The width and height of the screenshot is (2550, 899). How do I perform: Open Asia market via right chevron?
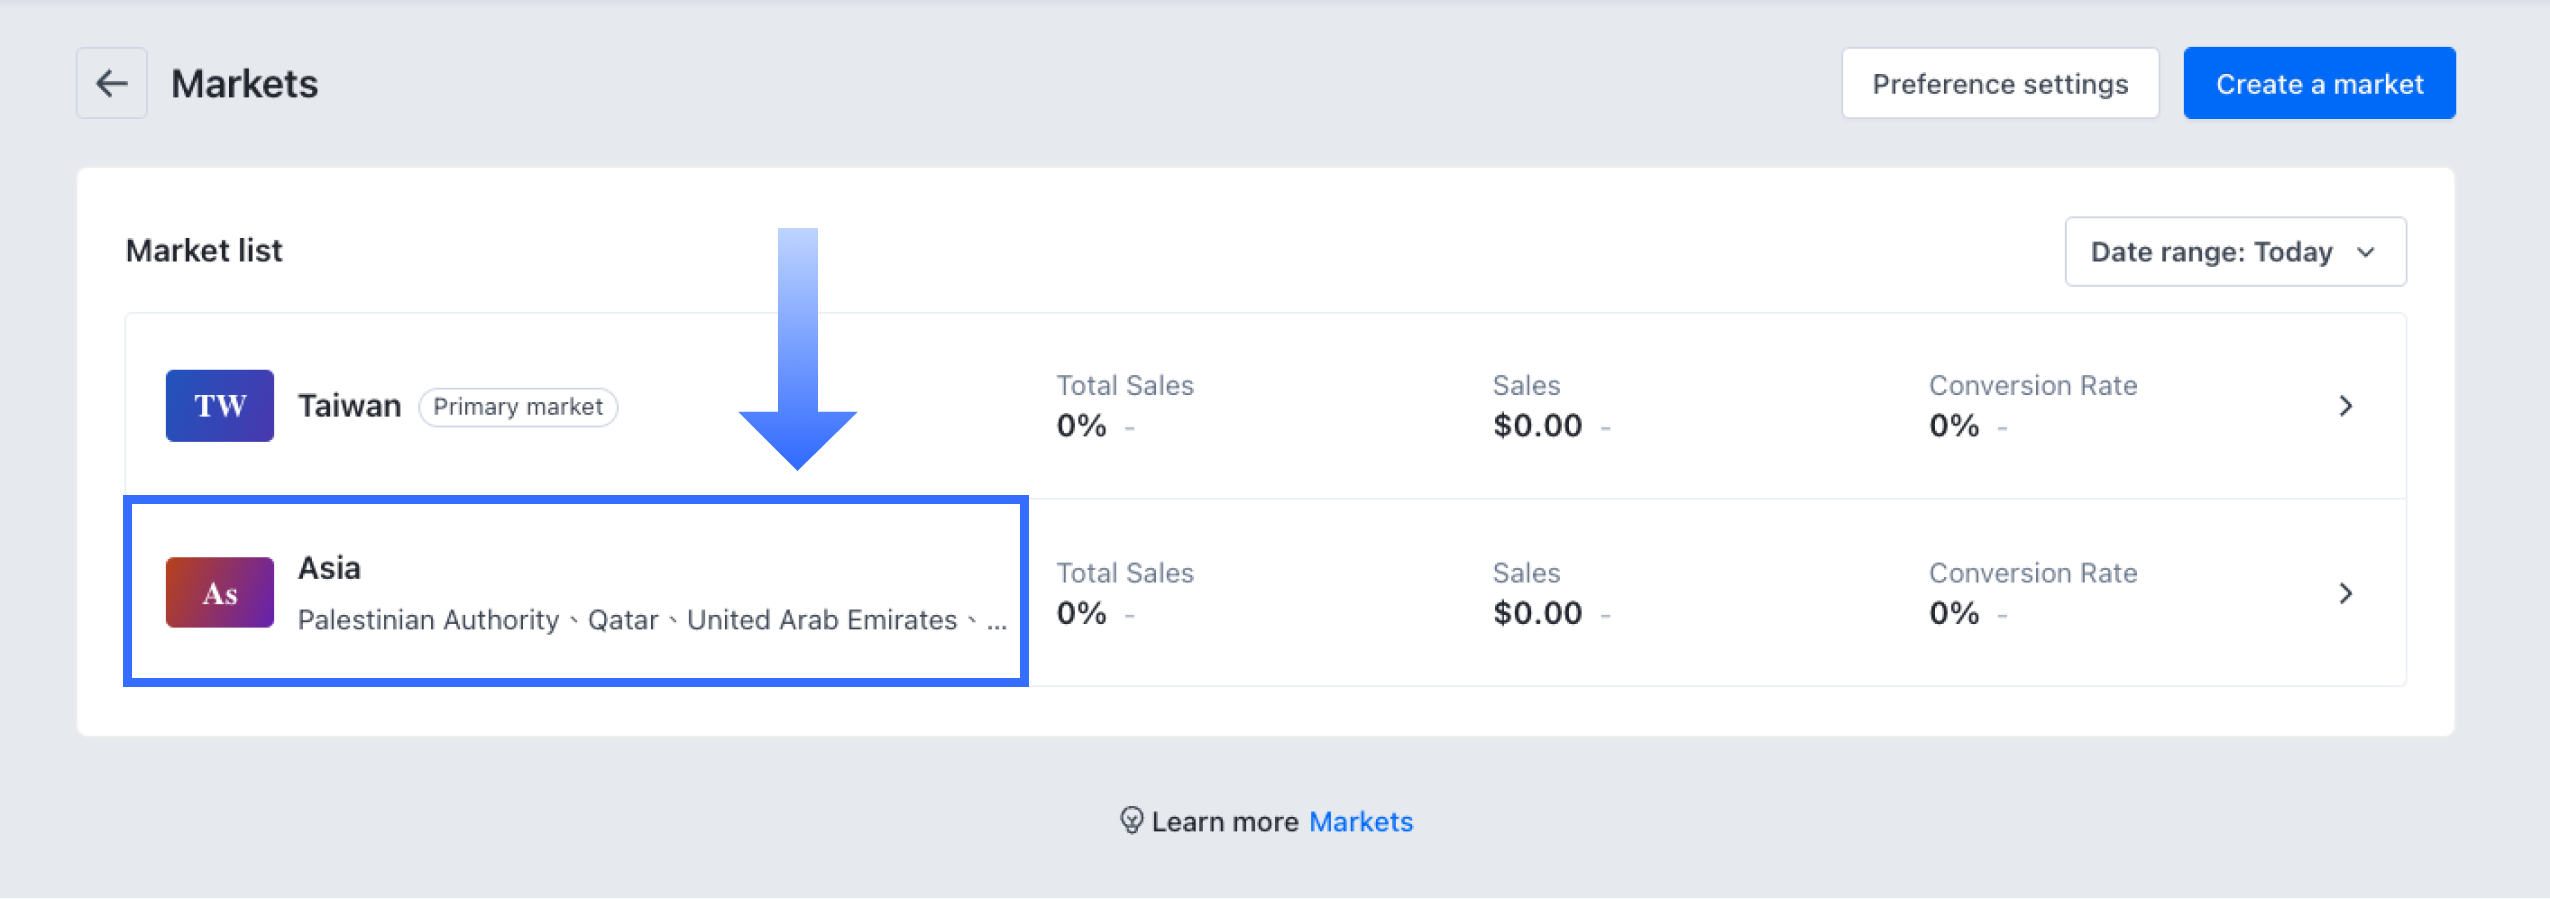pos(2346,593)
